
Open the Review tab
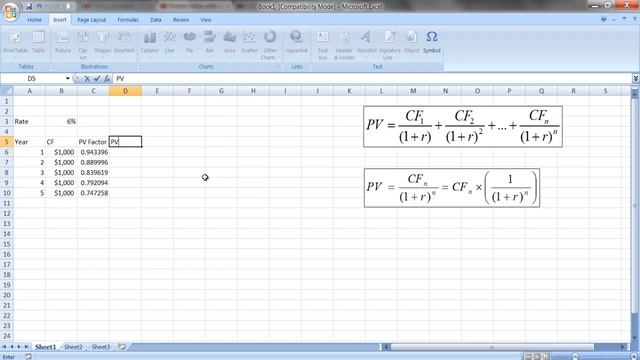point(181,20)
